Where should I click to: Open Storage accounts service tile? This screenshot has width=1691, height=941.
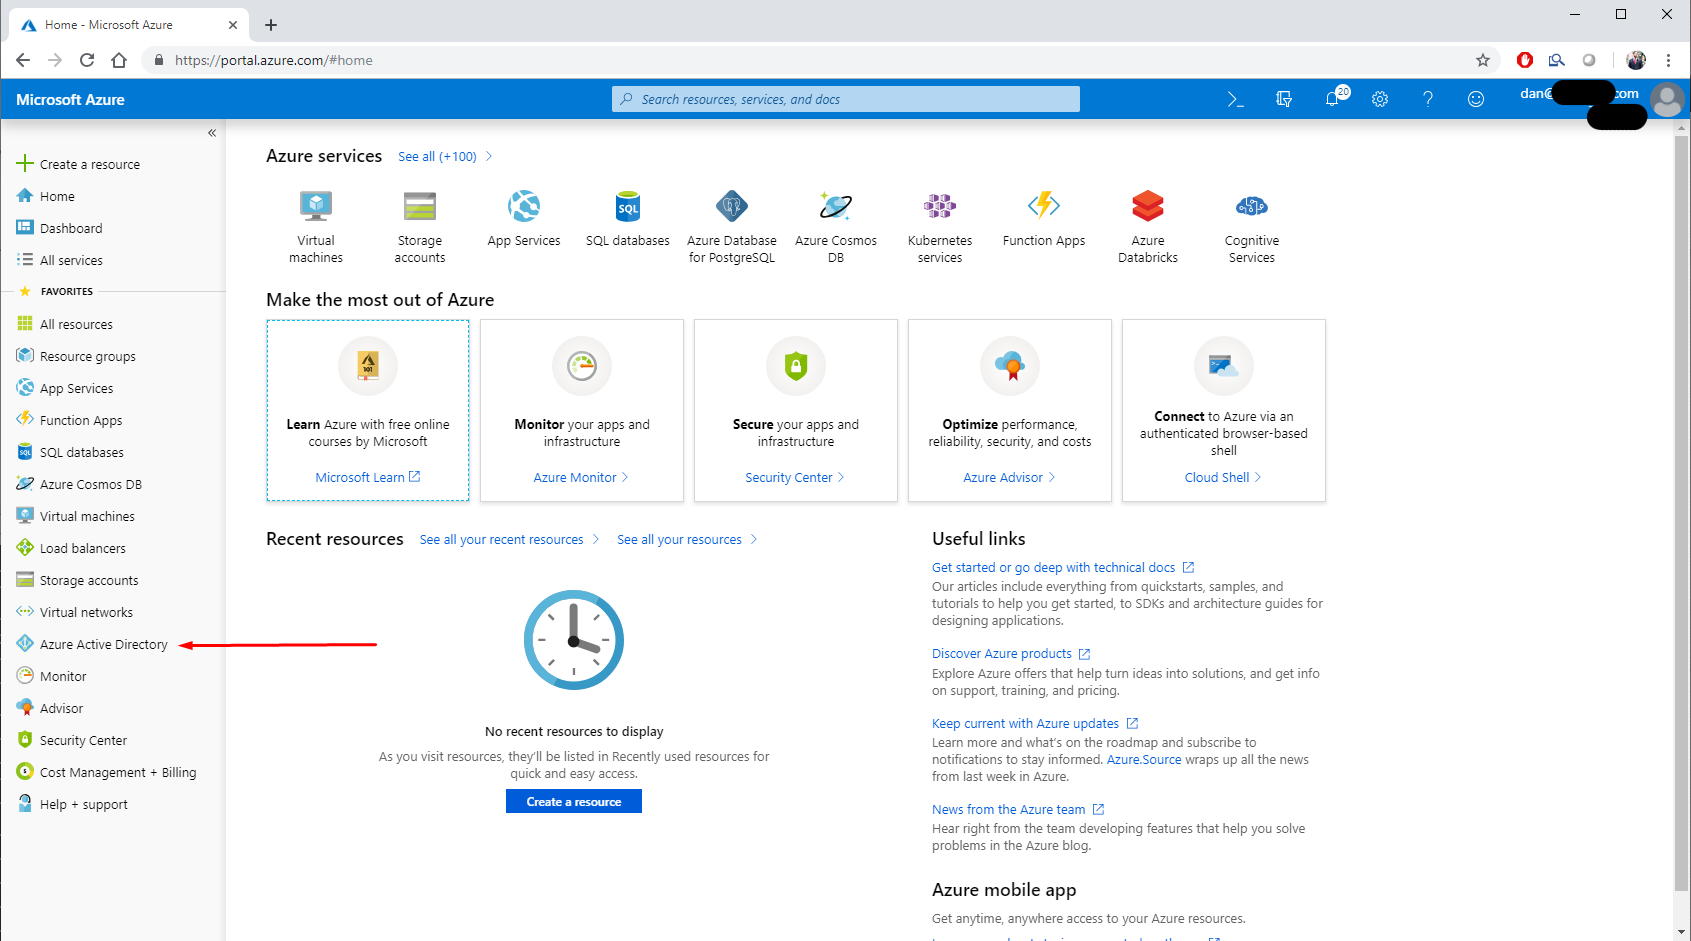(420, 227)
